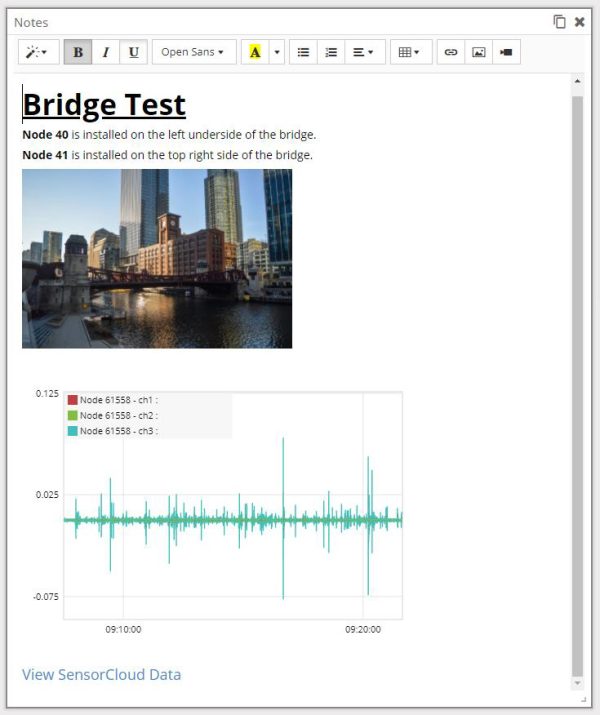Apply the yellow highlight color
The image size is (600, 715).
[x=255, y=52]
